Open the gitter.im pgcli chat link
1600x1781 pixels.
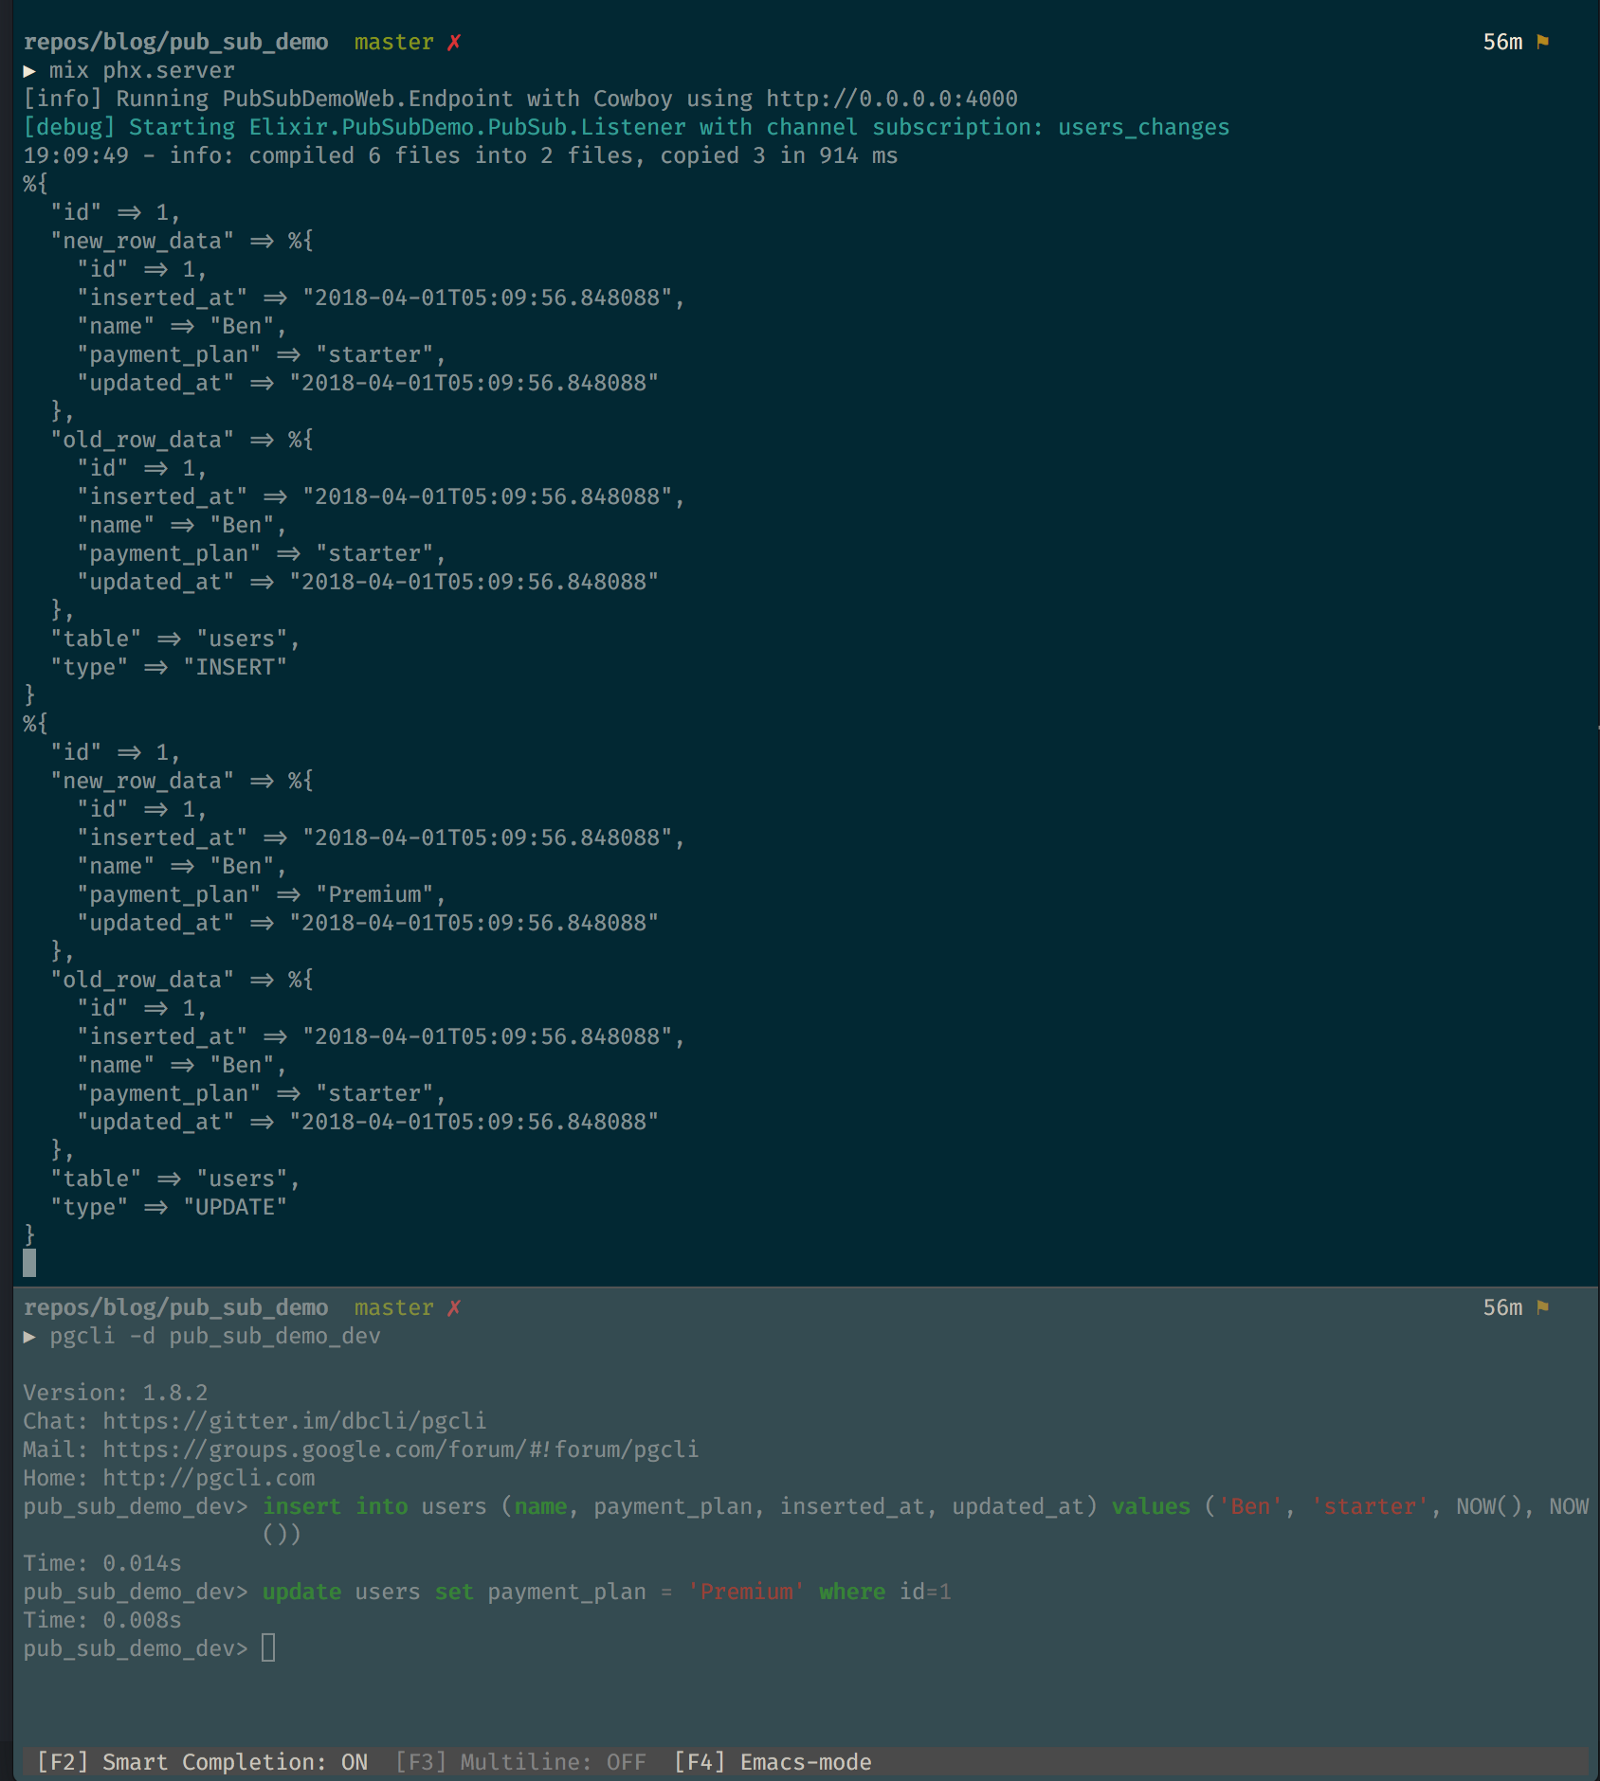coord(294,1421)
